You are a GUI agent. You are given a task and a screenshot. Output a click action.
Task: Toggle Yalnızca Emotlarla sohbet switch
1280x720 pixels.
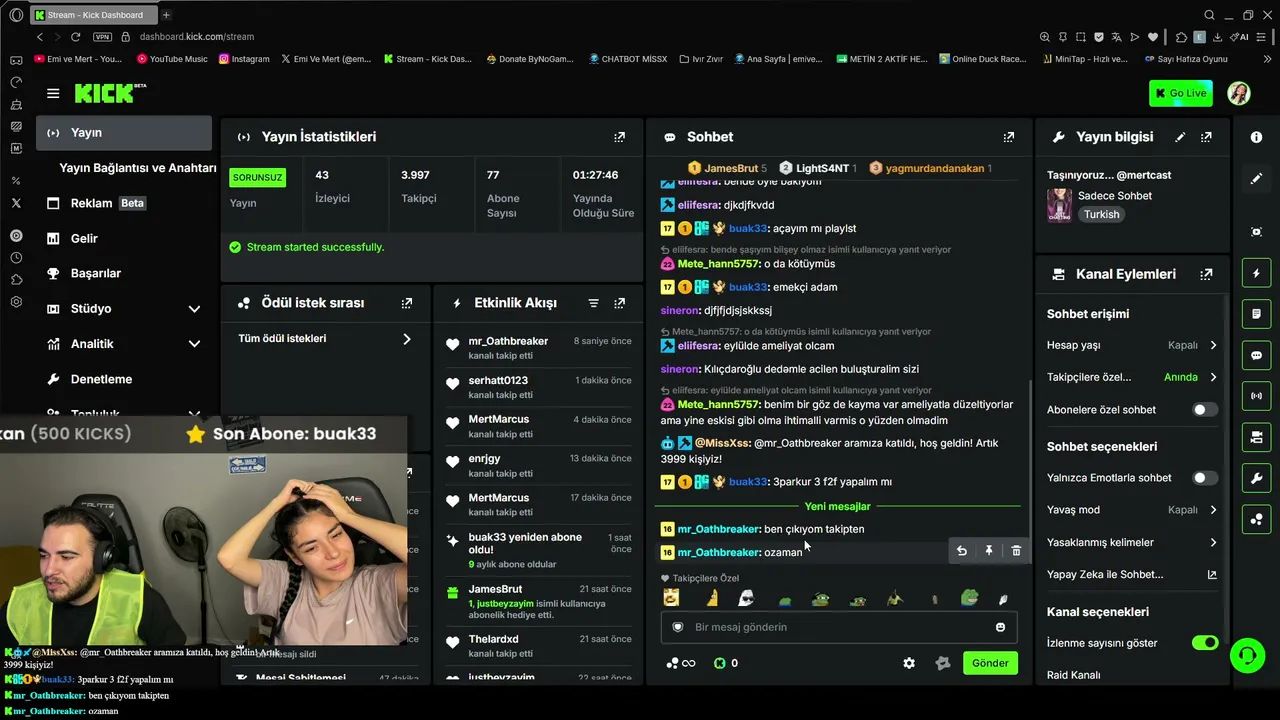tap(1205, 478)
